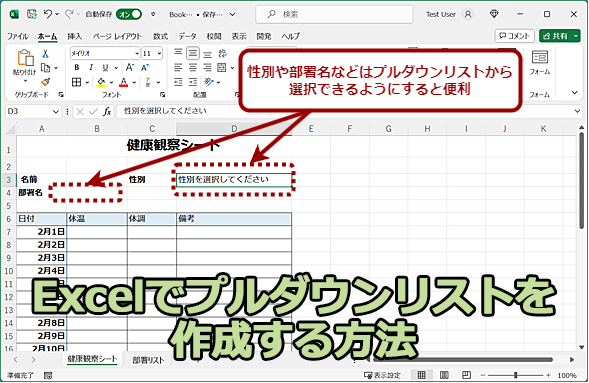Select the Normal view button in status bar
Screen dimensions: 589x383
422,375
